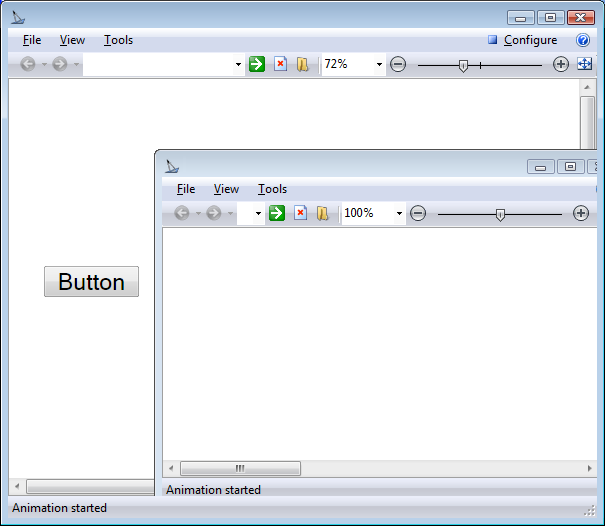
Task: Maximize the inner window
Action: click(x=570, y=167)
